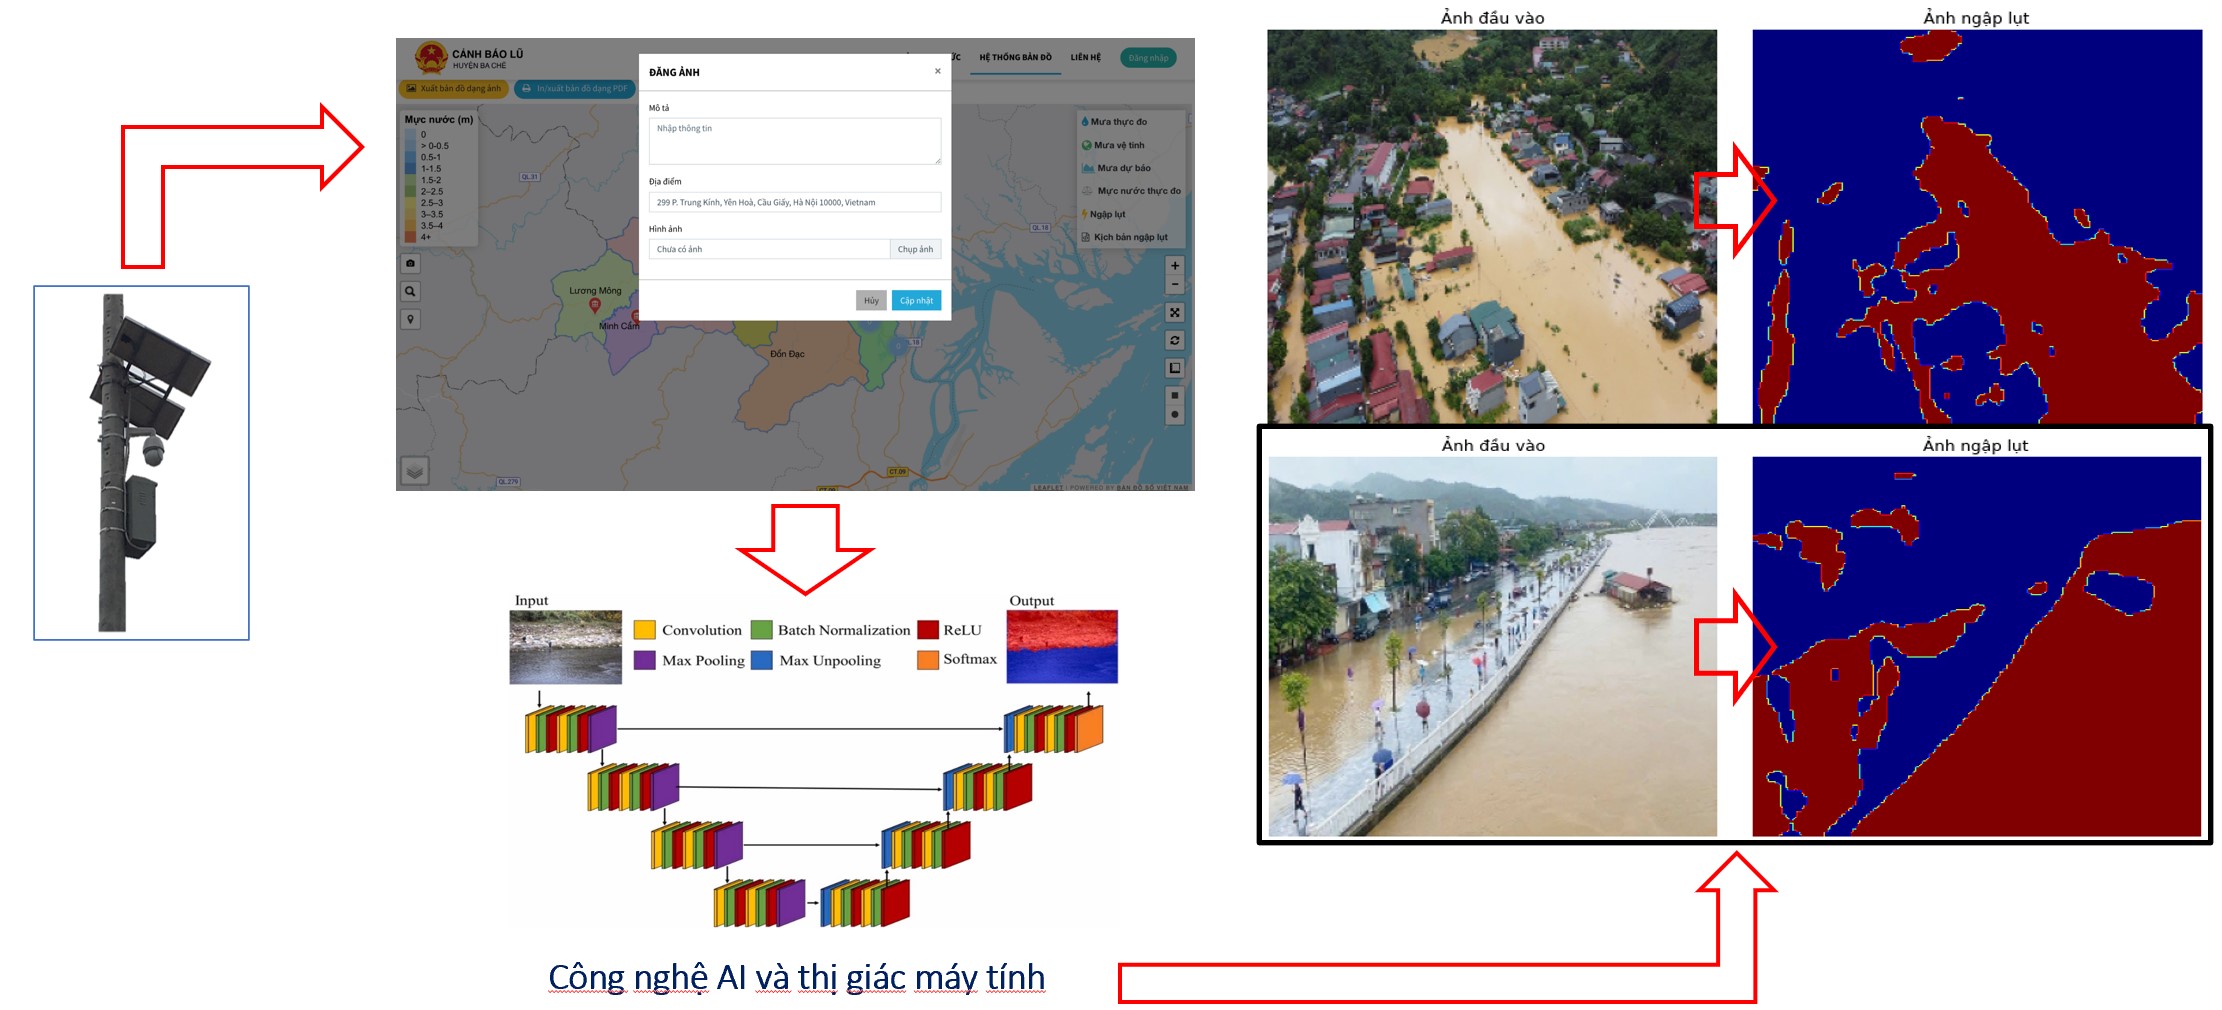Viewport: 2222px width, 1010px height.
Task: Click the Mực nước (m) legend title
Action: pyautogui.click(x=439, y=120)
